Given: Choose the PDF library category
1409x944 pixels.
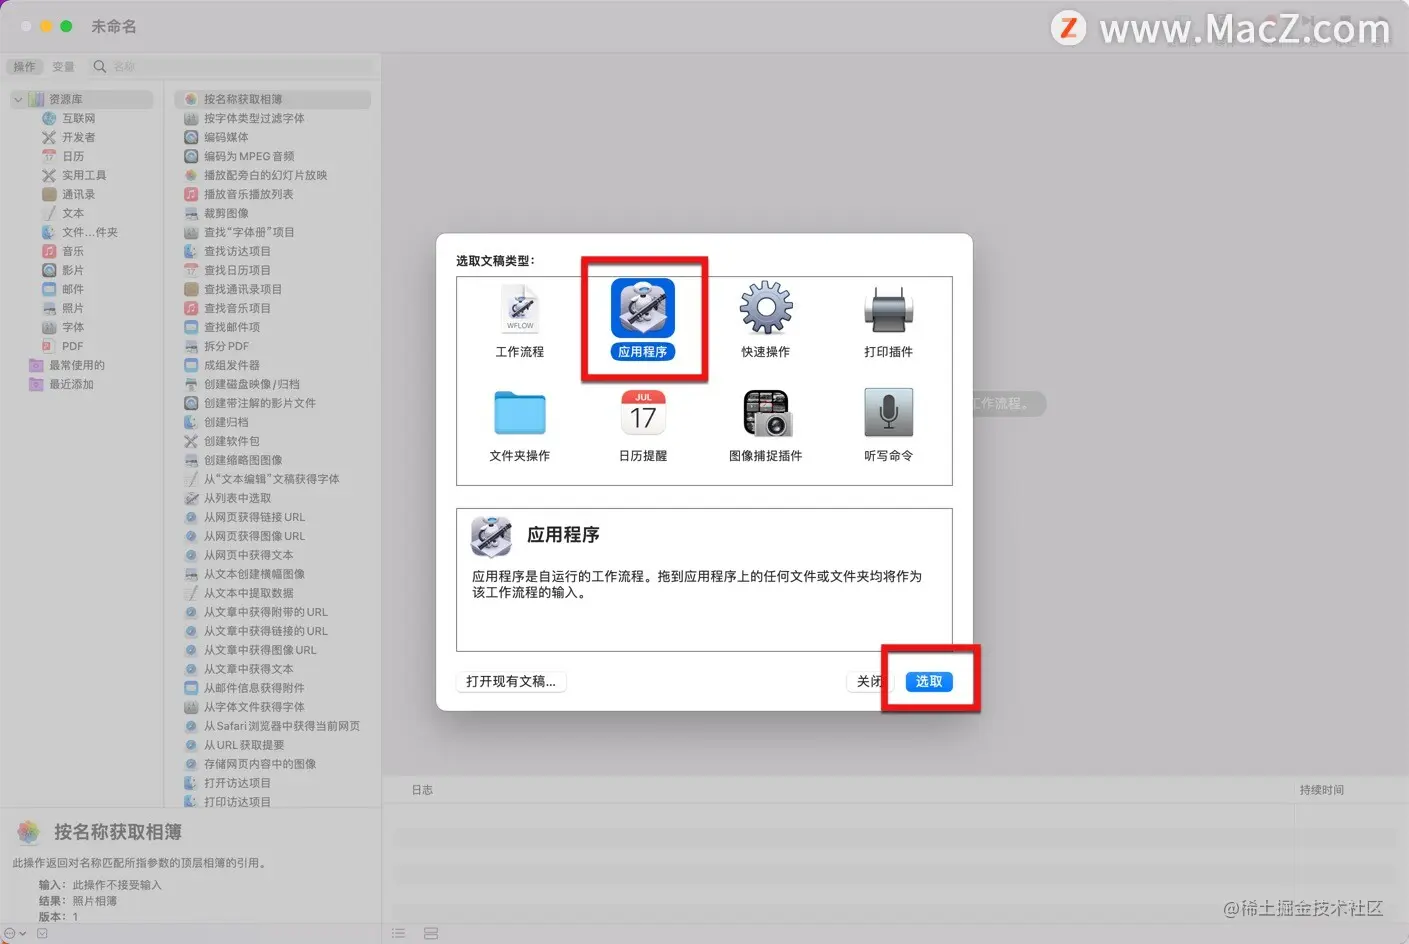Looking at the screenshot, I should point(72,346).
